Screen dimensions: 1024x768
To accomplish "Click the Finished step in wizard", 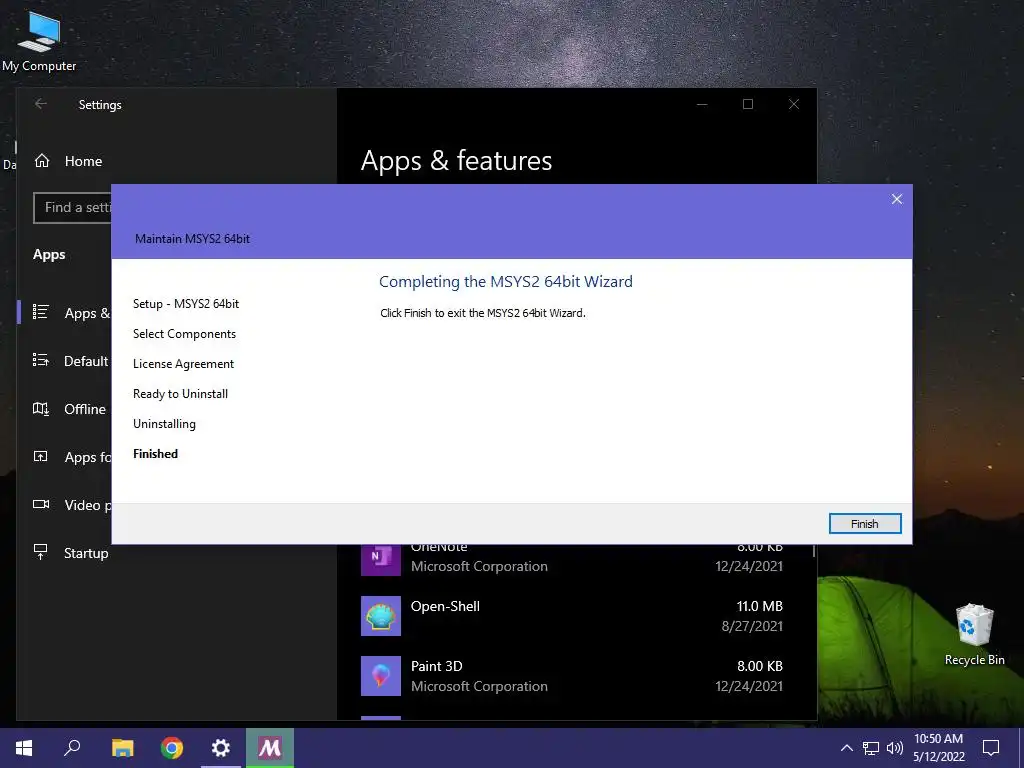I will pyautogui.click(x=155, y=454).
